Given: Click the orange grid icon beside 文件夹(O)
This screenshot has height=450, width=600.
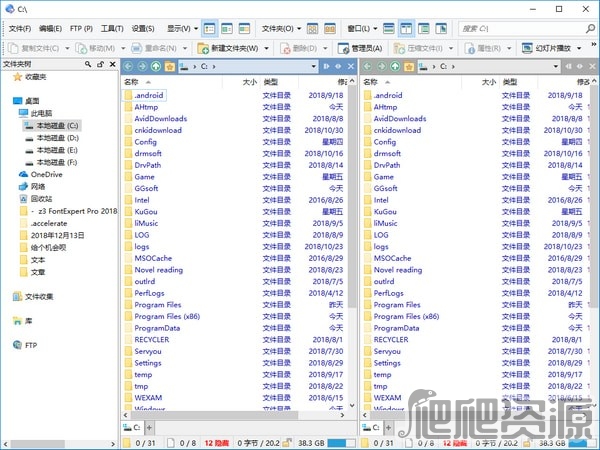Looking at the screenshot, I should 330,29.
